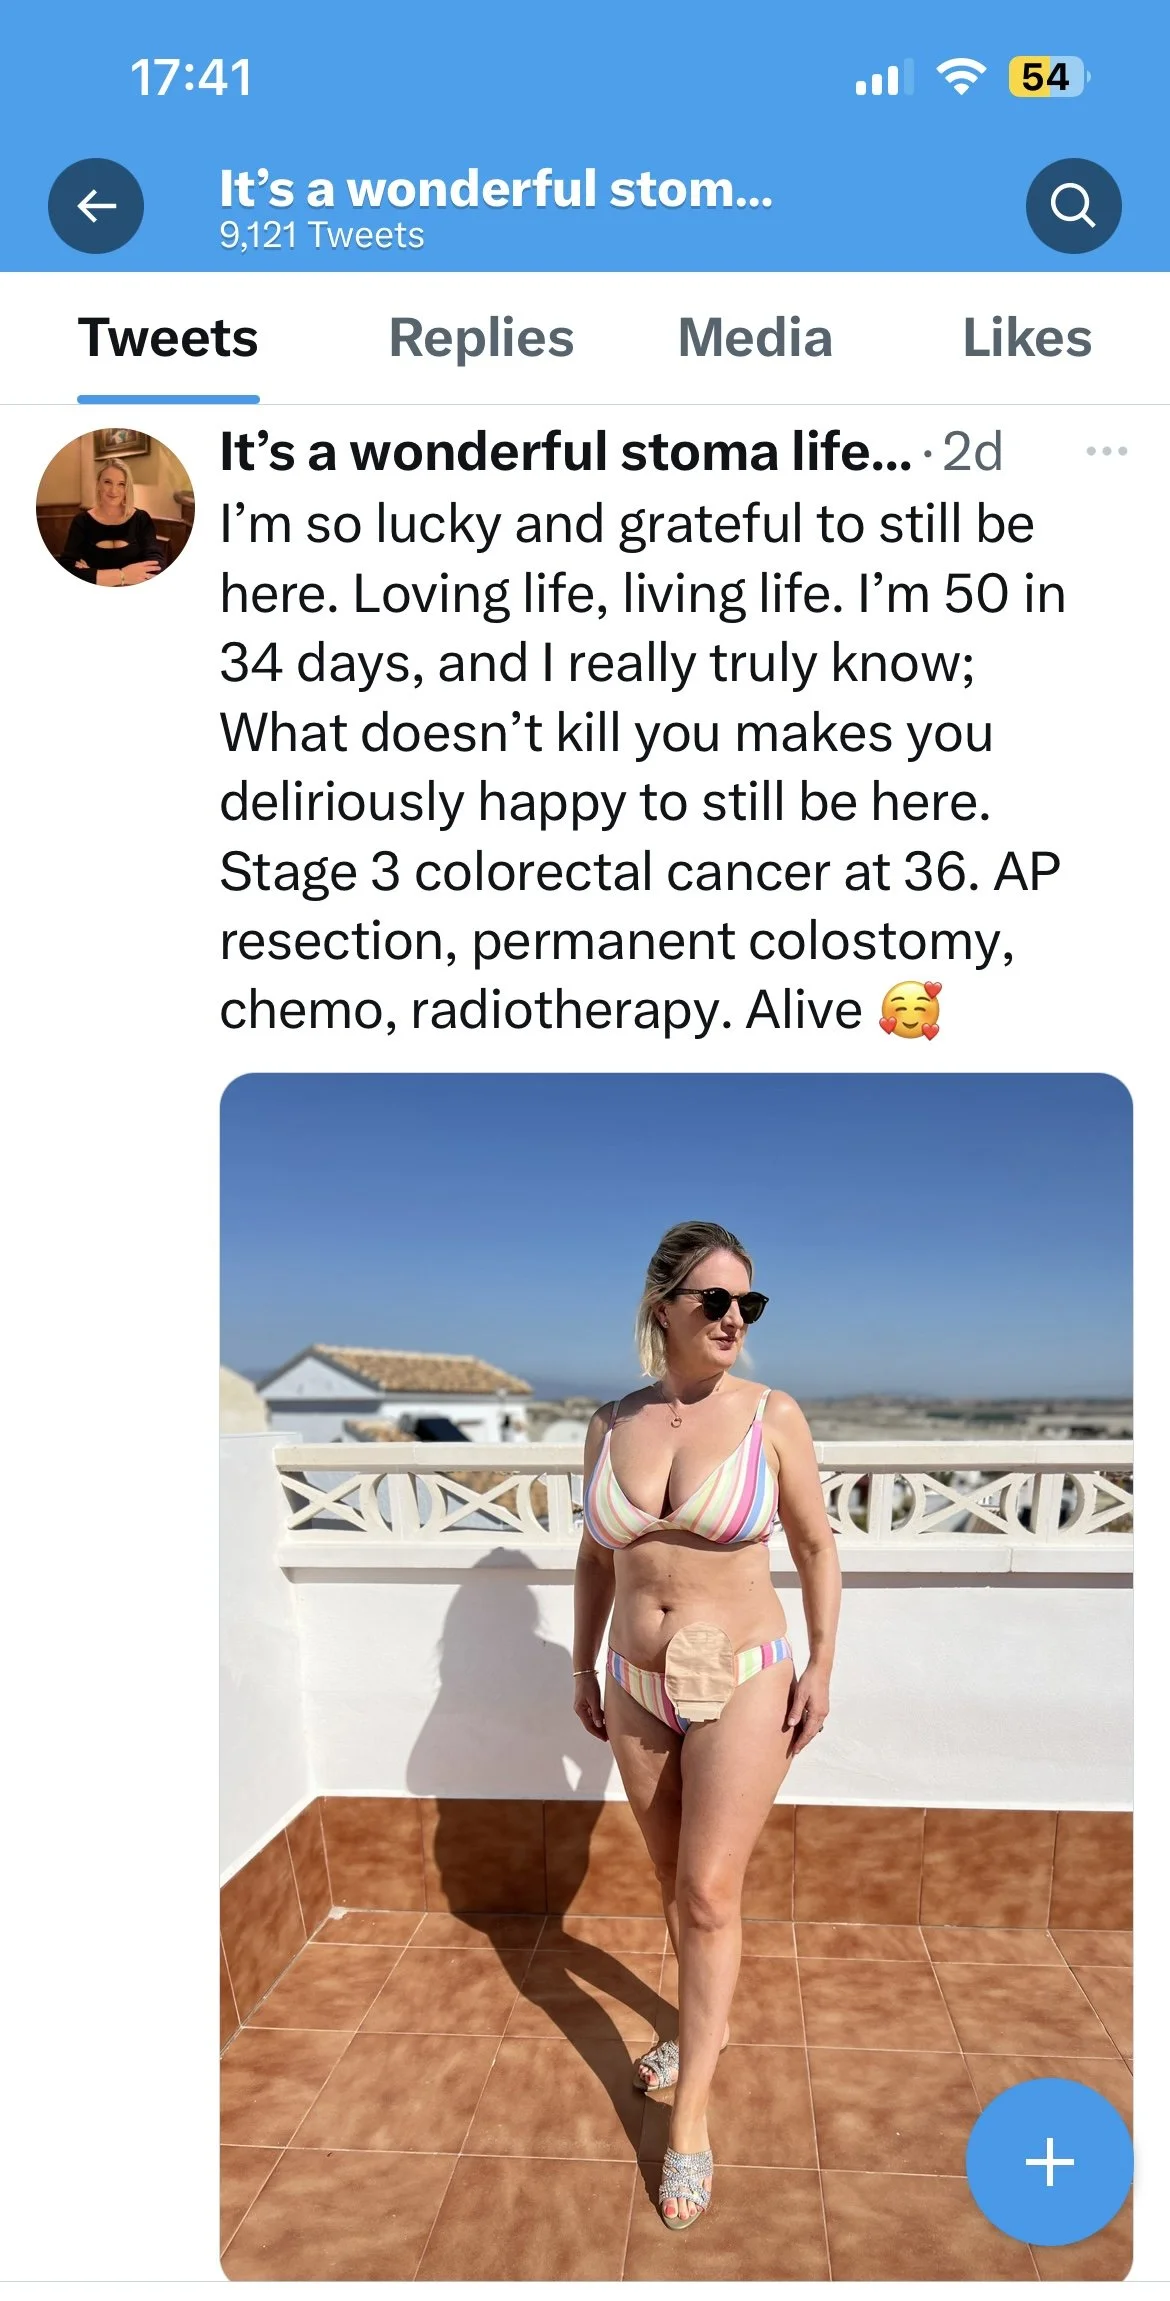The width and height of the screenshot is (1170, 2301).
Task: Tap the smiling hearts emoji in tweet
Action: coord(909,1011)
